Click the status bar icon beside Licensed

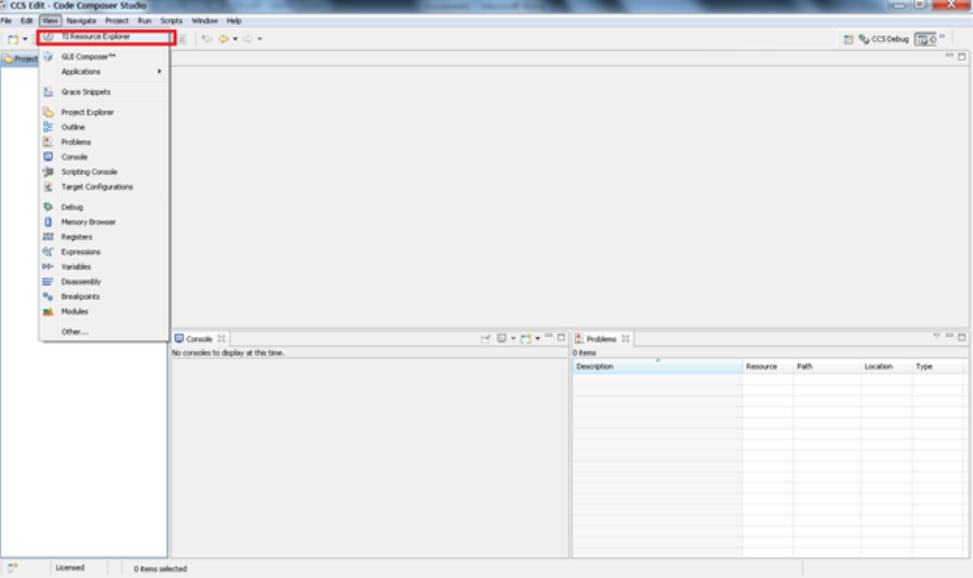[x=12, y=567]
